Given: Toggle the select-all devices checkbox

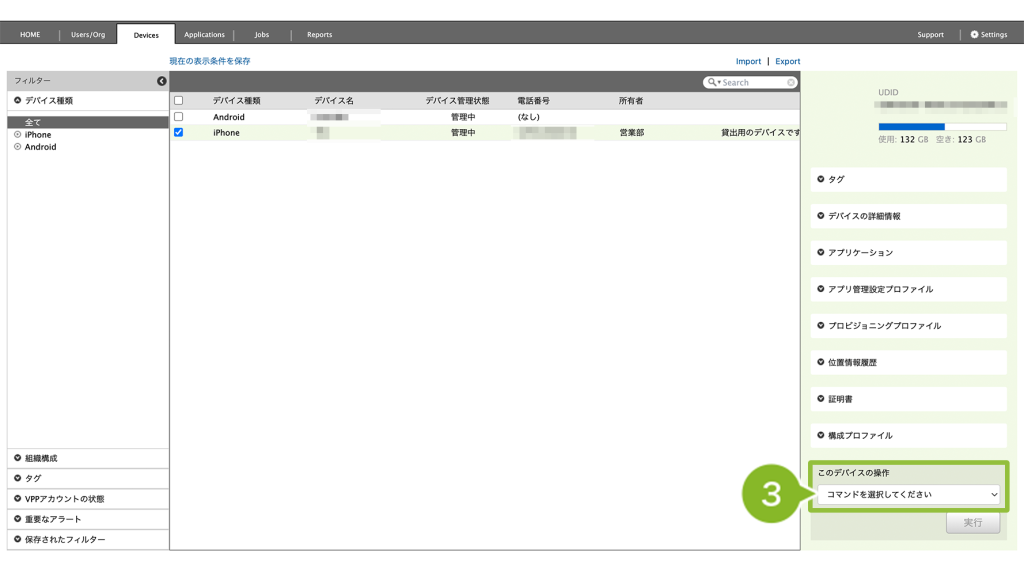Looking at the screenshot, I should (x=178, y=101).
